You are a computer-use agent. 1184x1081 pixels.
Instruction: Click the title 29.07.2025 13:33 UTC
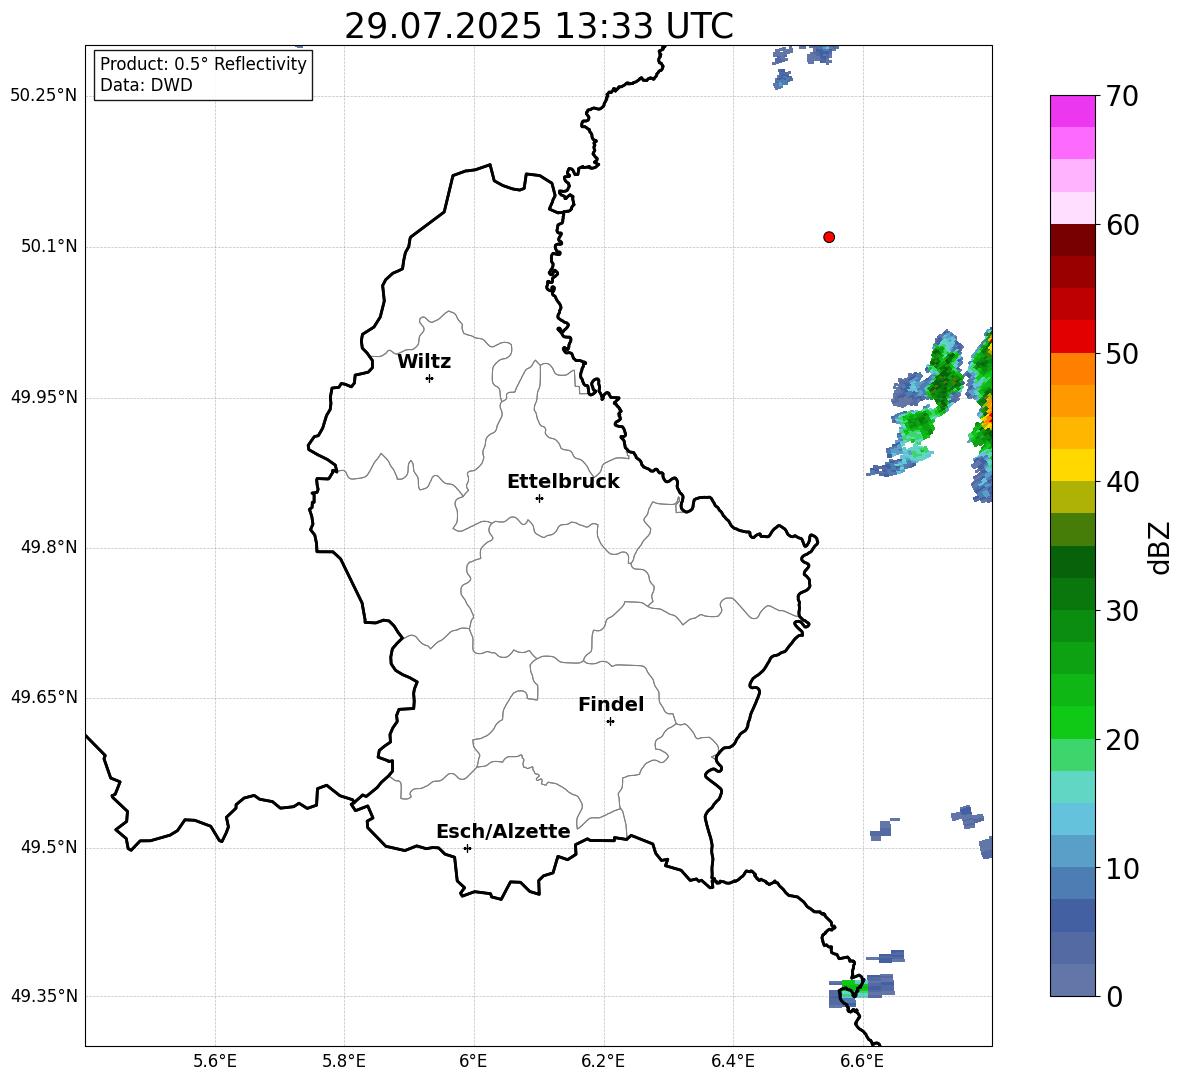pos(539,26)
